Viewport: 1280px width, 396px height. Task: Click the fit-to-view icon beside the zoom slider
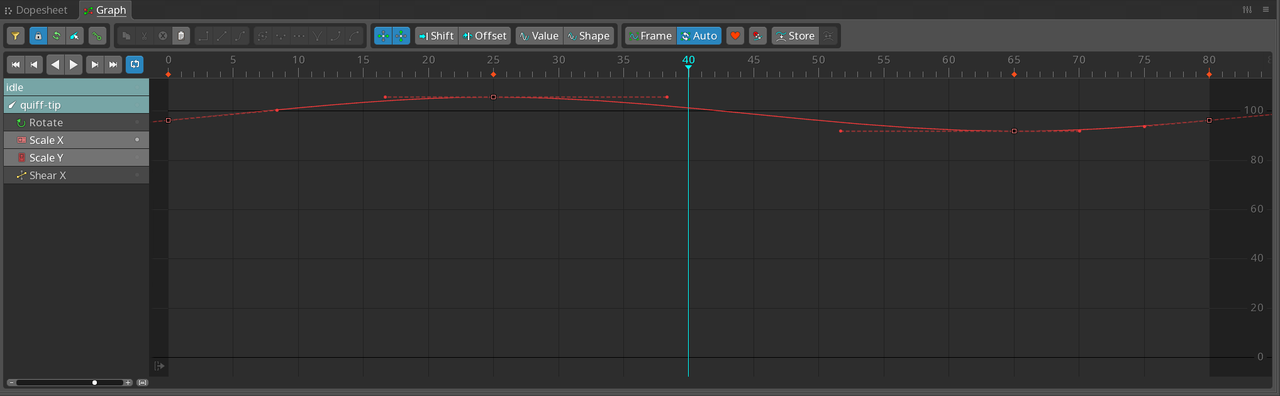tap(142, 382)
